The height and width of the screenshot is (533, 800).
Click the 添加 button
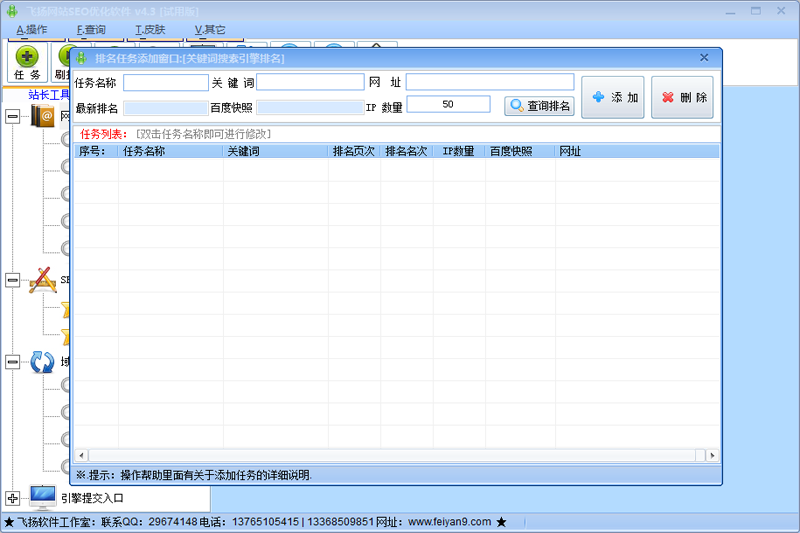coord(613,97)
